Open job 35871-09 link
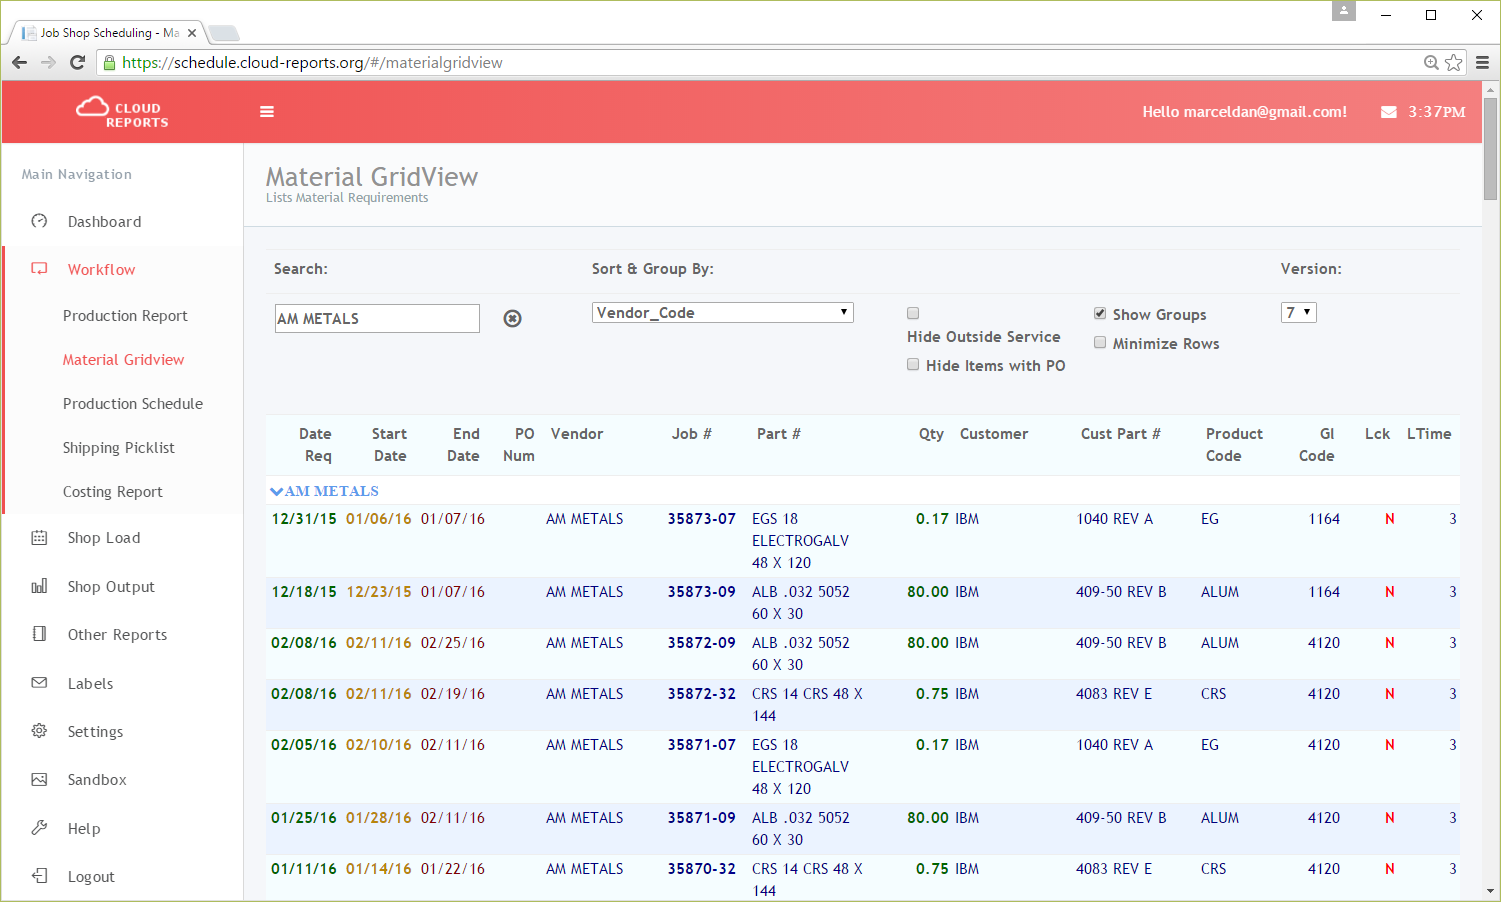Image resolution: width=1501 pixels, height=902 pixels. [702, 818]
